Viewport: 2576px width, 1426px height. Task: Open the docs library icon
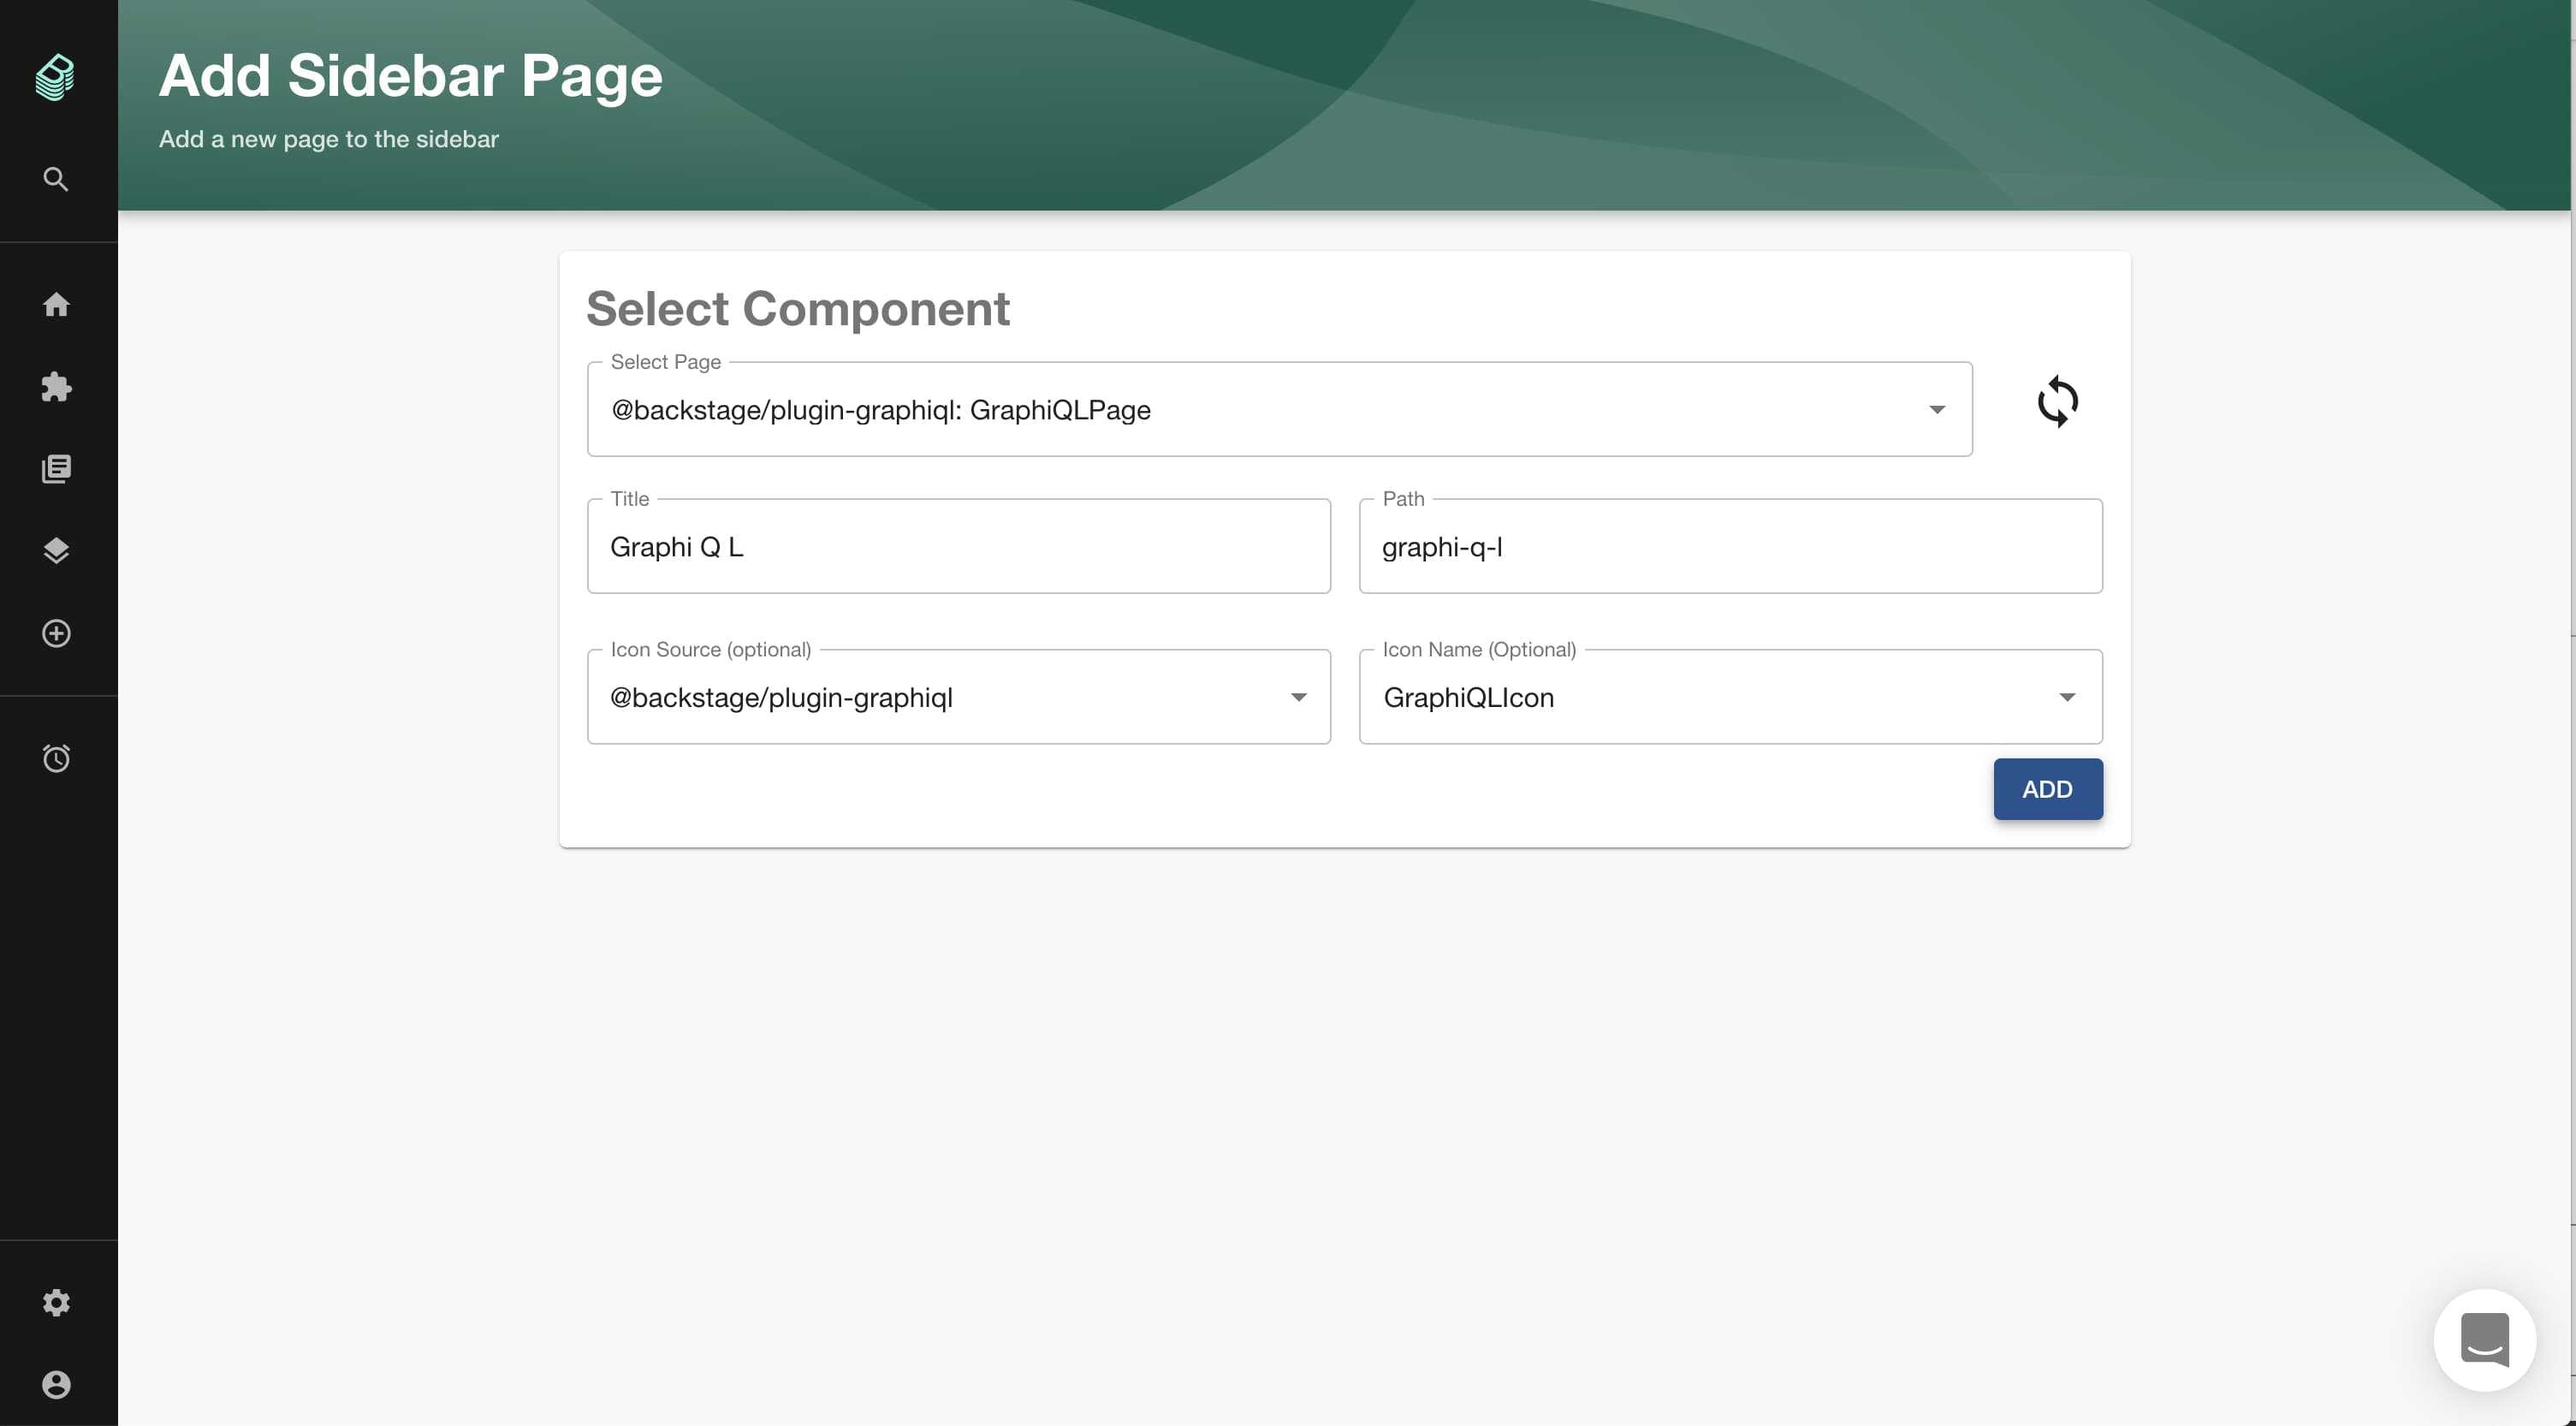(x=56, y=469)
